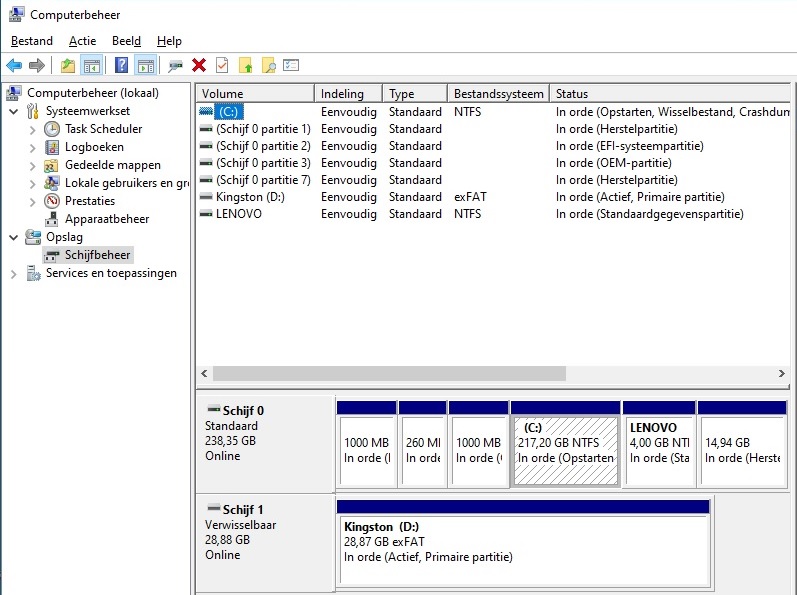Expand Services en toepassingen node
This screenshot has width=797, height=595.
click(x=15, y=274)
